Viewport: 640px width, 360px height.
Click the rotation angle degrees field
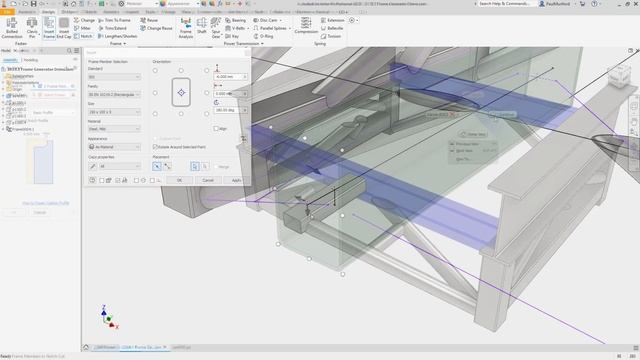[x=230, y=110]
